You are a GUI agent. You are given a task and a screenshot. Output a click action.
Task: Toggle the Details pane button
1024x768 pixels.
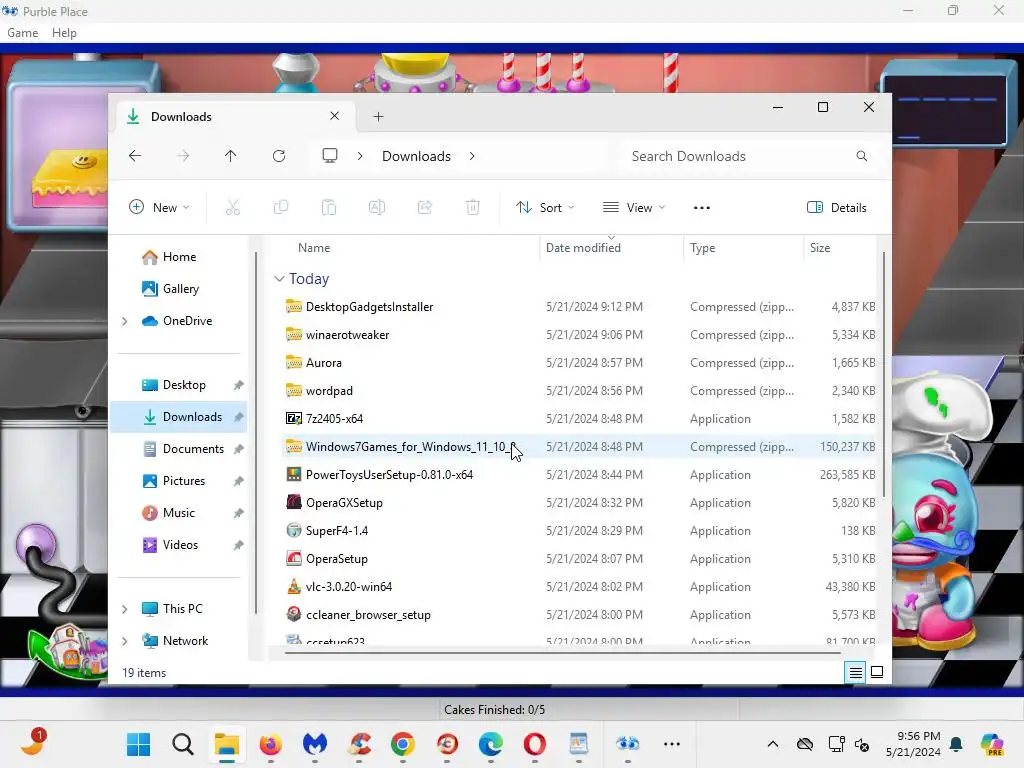click(837, 208)
